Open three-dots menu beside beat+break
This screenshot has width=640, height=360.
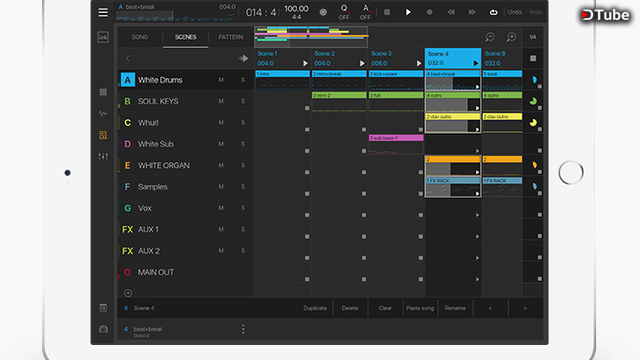(x=243, y=329)
